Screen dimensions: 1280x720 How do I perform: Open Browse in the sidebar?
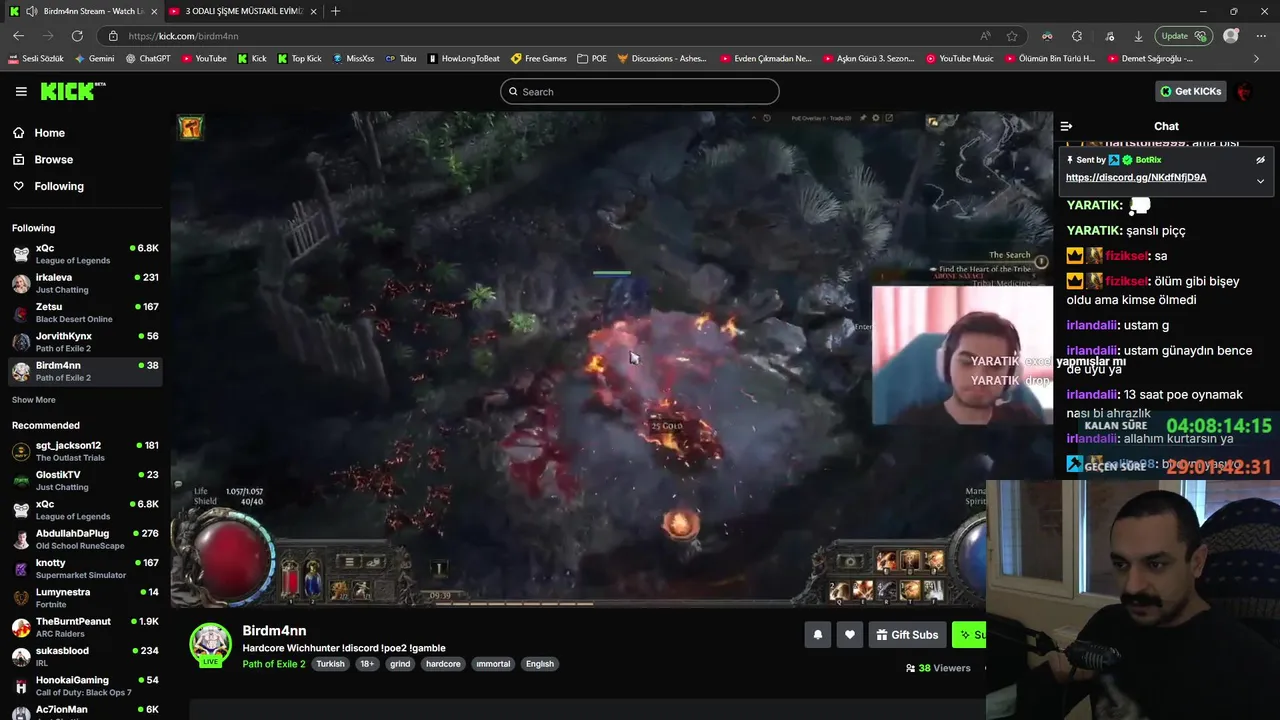[53, 160]
